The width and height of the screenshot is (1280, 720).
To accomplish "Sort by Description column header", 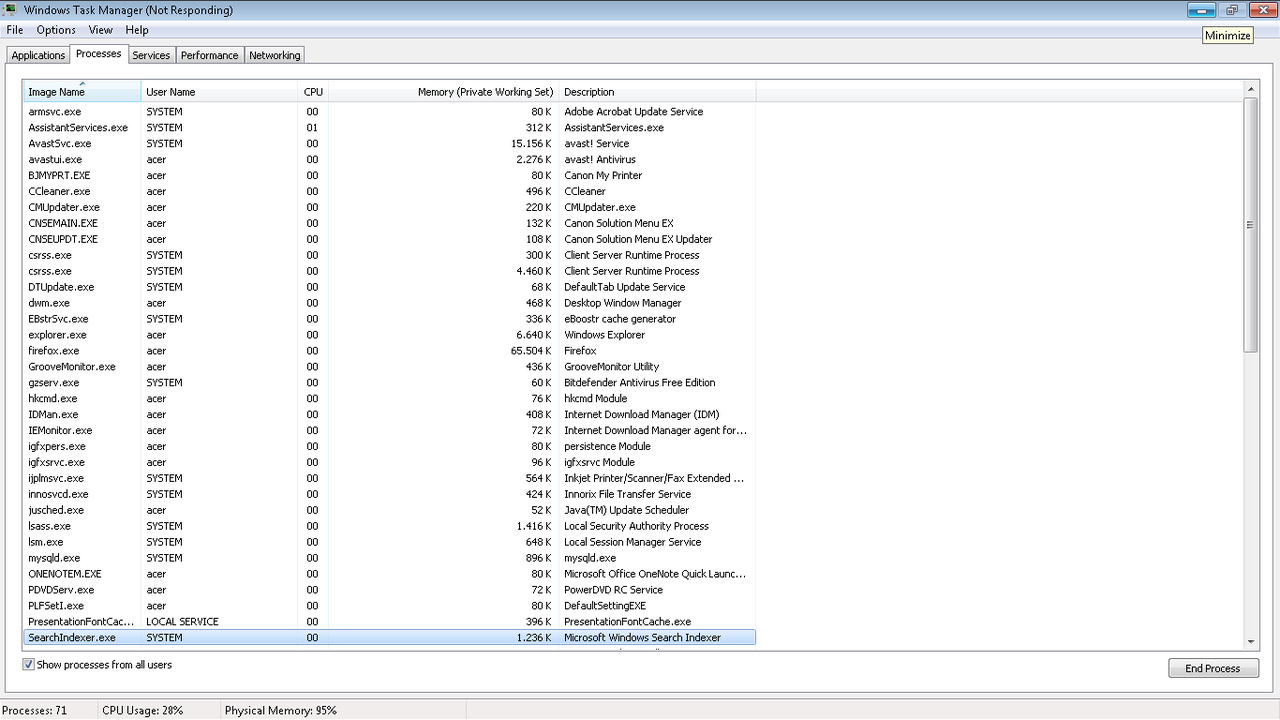I will click(x=657, y=92).
